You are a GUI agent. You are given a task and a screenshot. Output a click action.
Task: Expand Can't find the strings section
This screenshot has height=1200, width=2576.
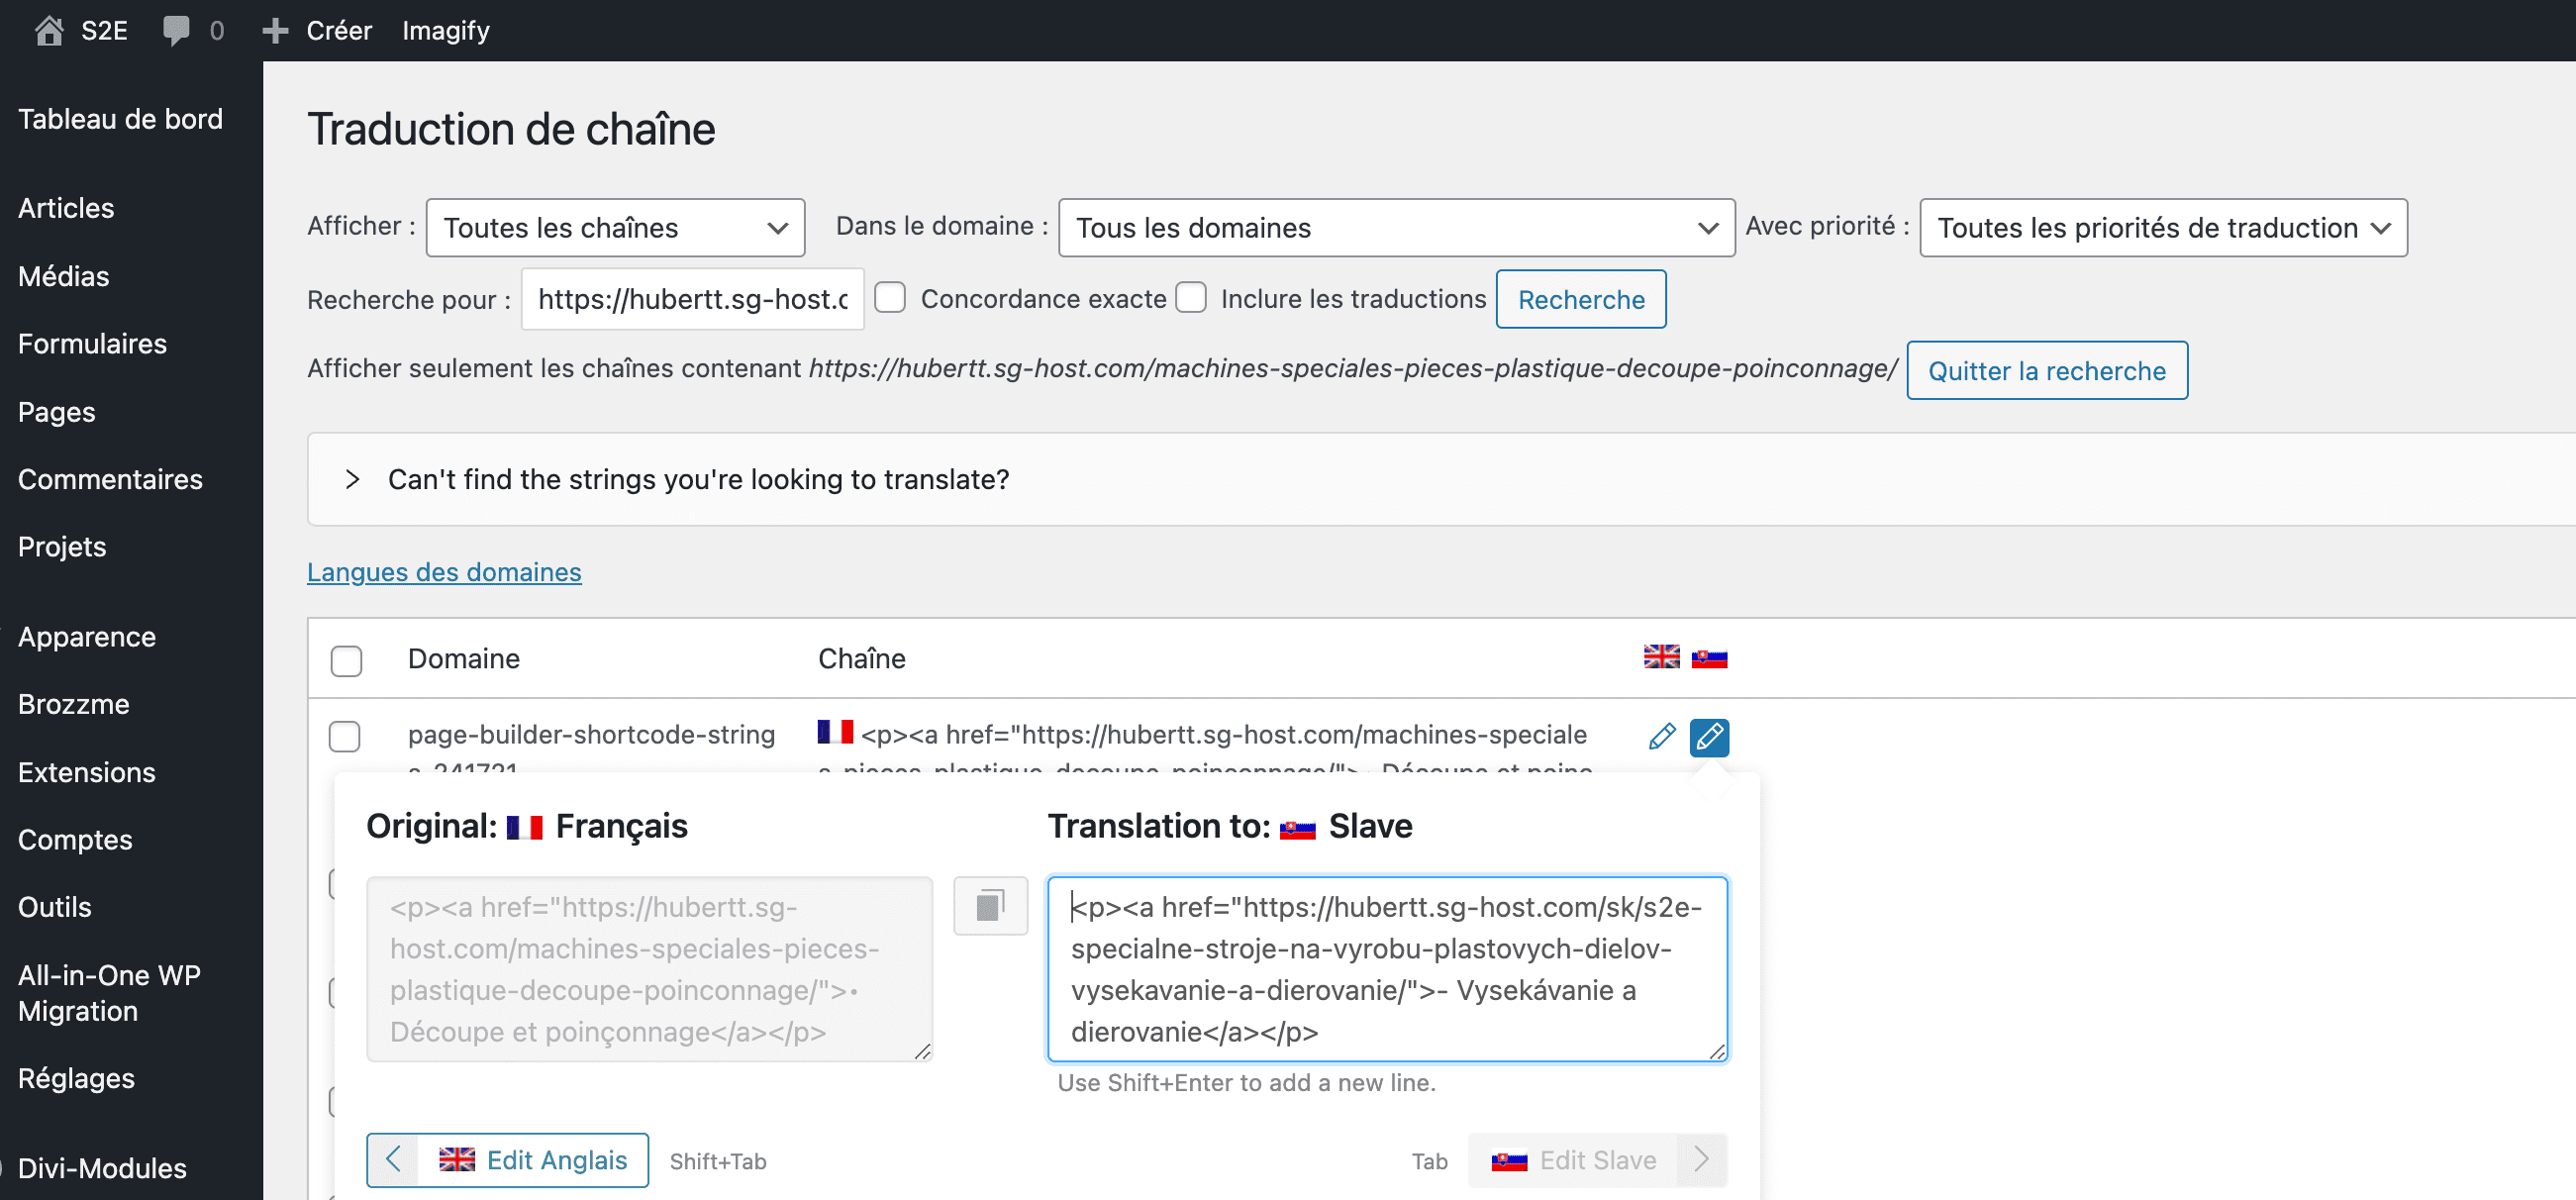352,479
